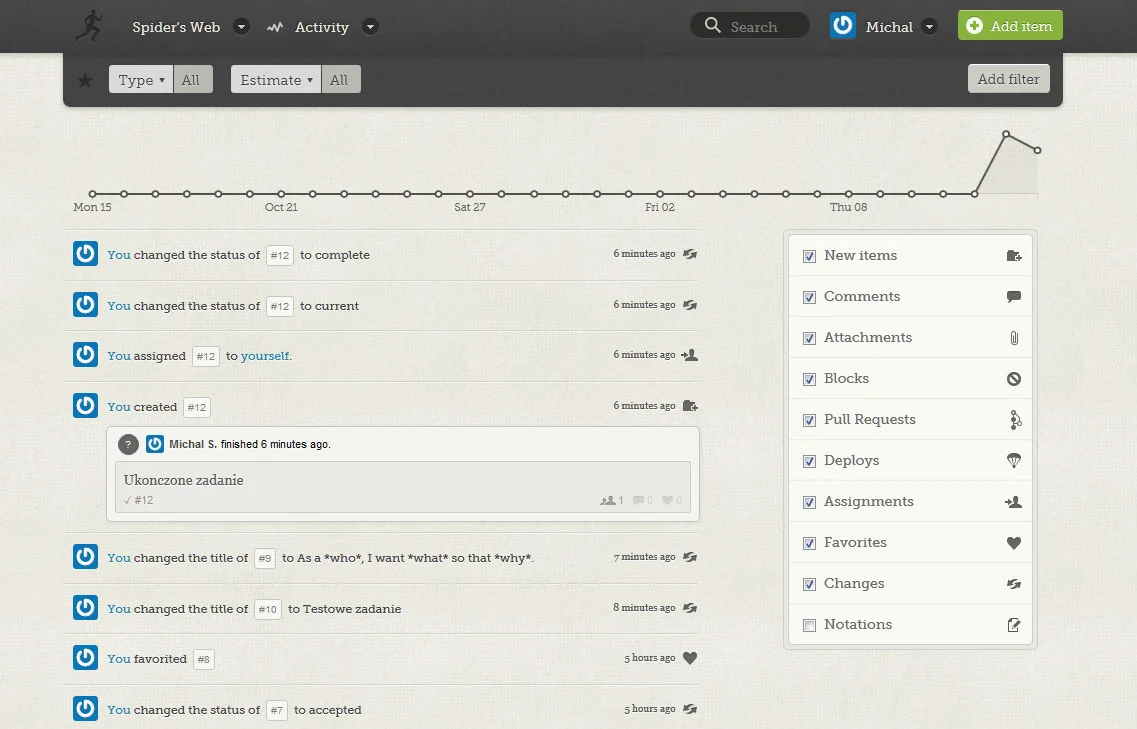The image size is (1137, 729).
Task: Click the Favorites heart icon in sidebar
Action: click(x=1014, y=543)
